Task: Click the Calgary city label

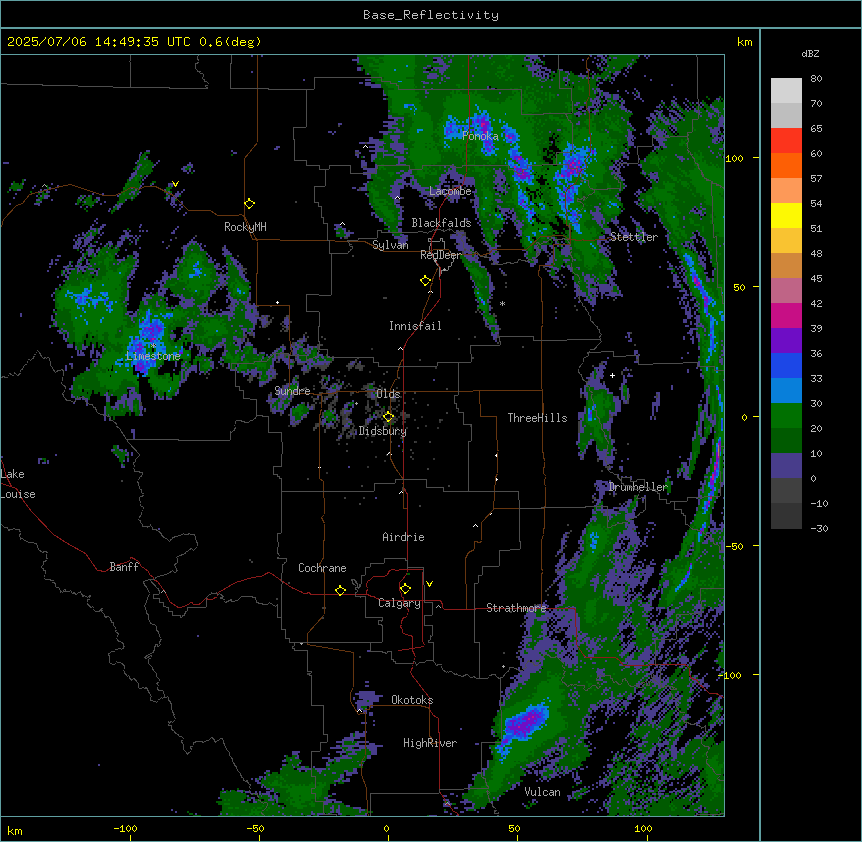Action: point(399,603)
